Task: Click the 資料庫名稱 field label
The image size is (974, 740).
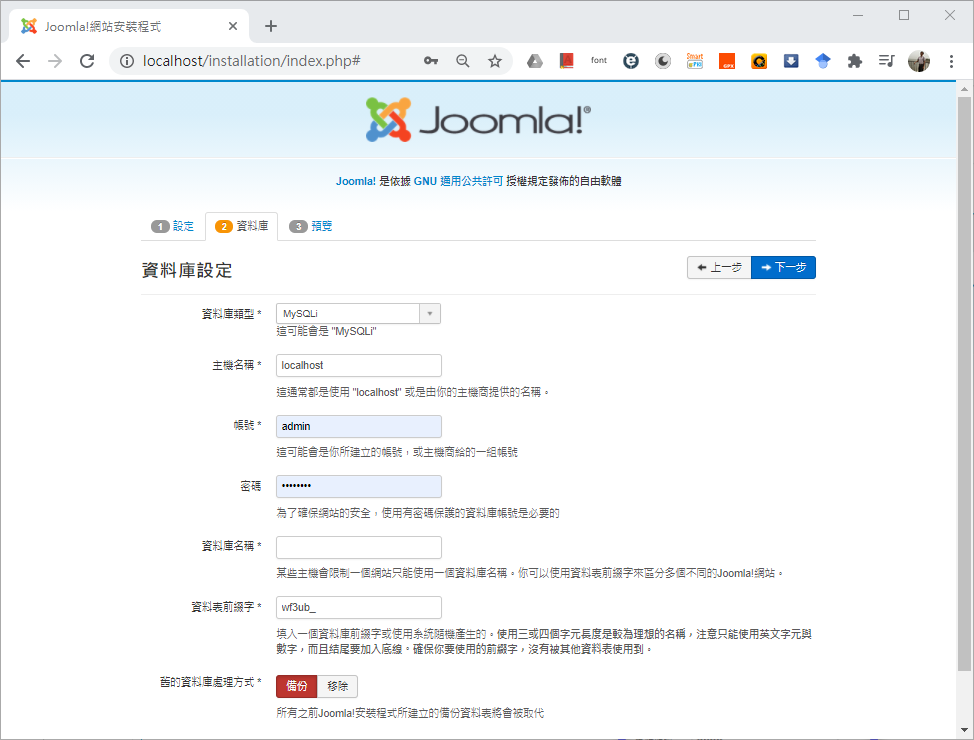Action: [x=231, y=546]
